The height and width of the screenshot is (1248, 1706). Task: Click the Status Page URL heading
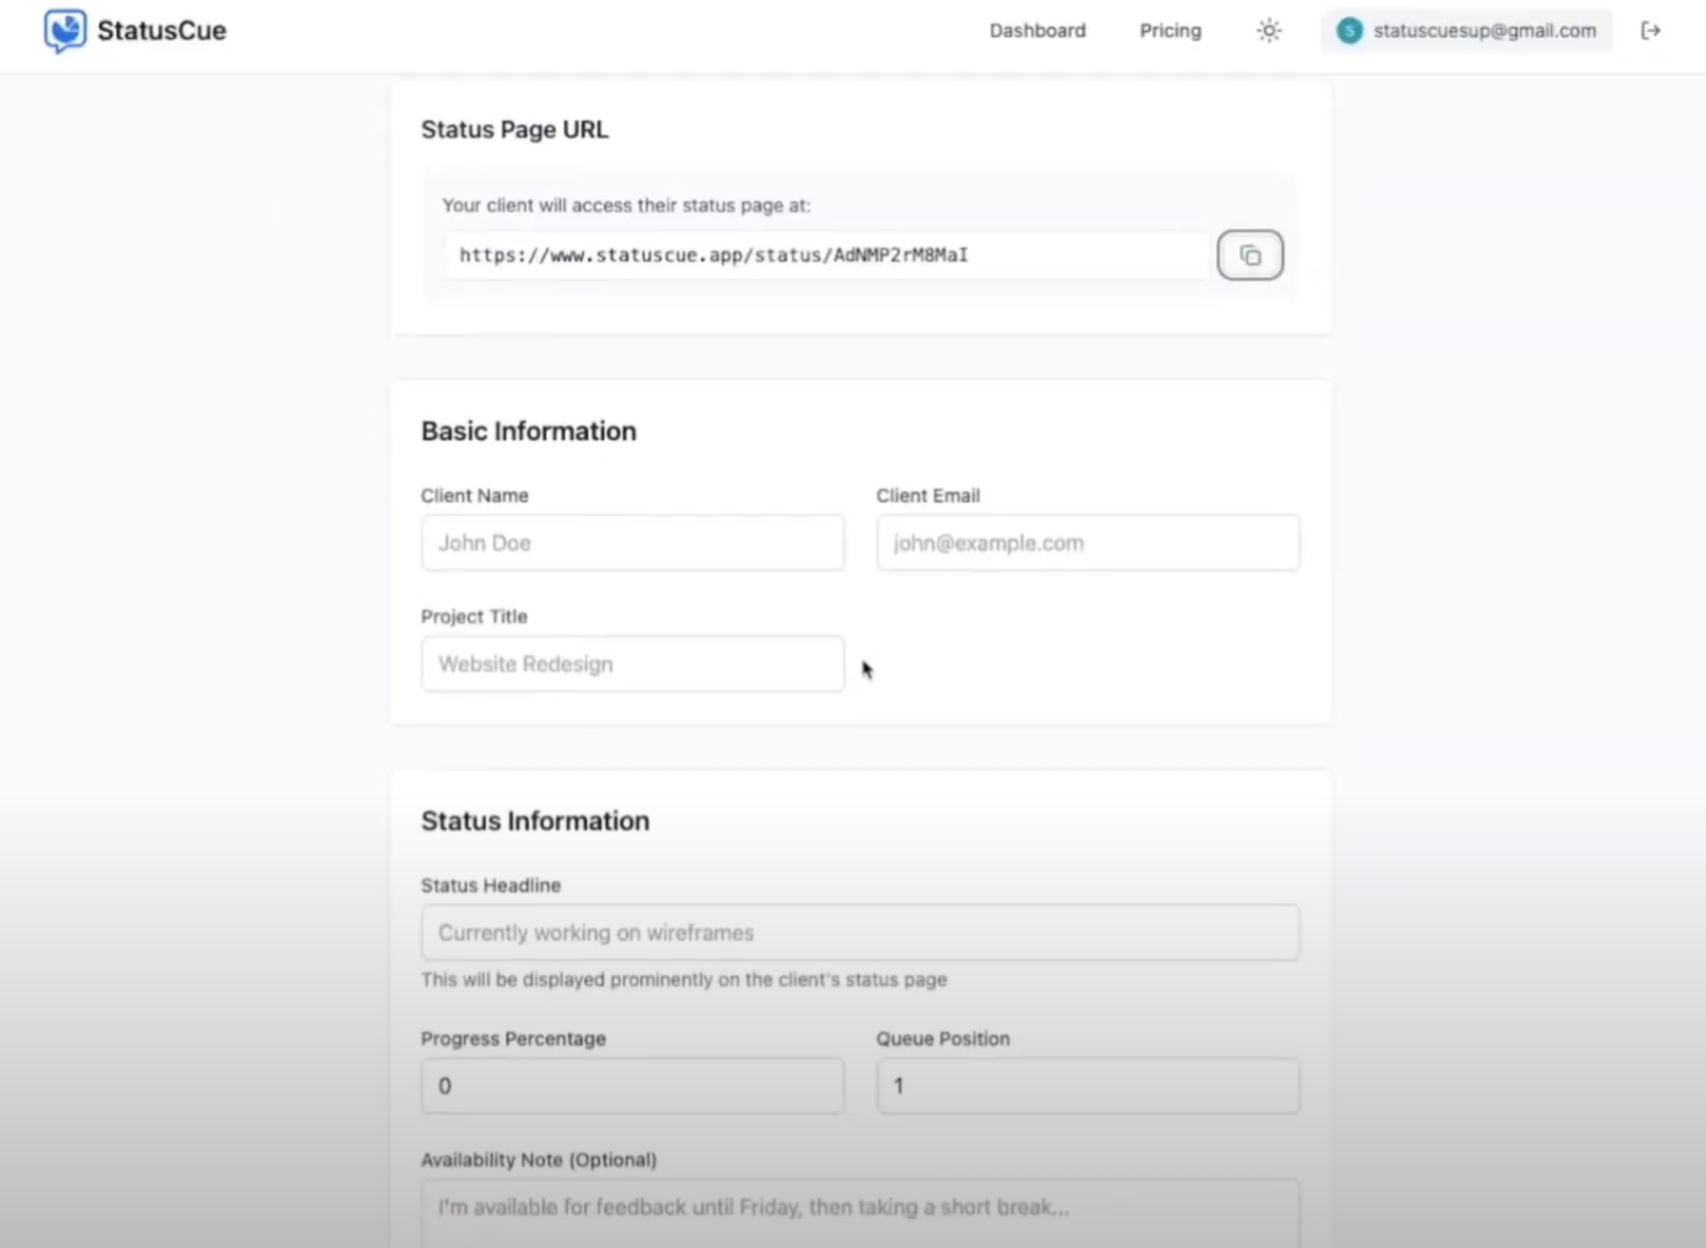(514, 130)
